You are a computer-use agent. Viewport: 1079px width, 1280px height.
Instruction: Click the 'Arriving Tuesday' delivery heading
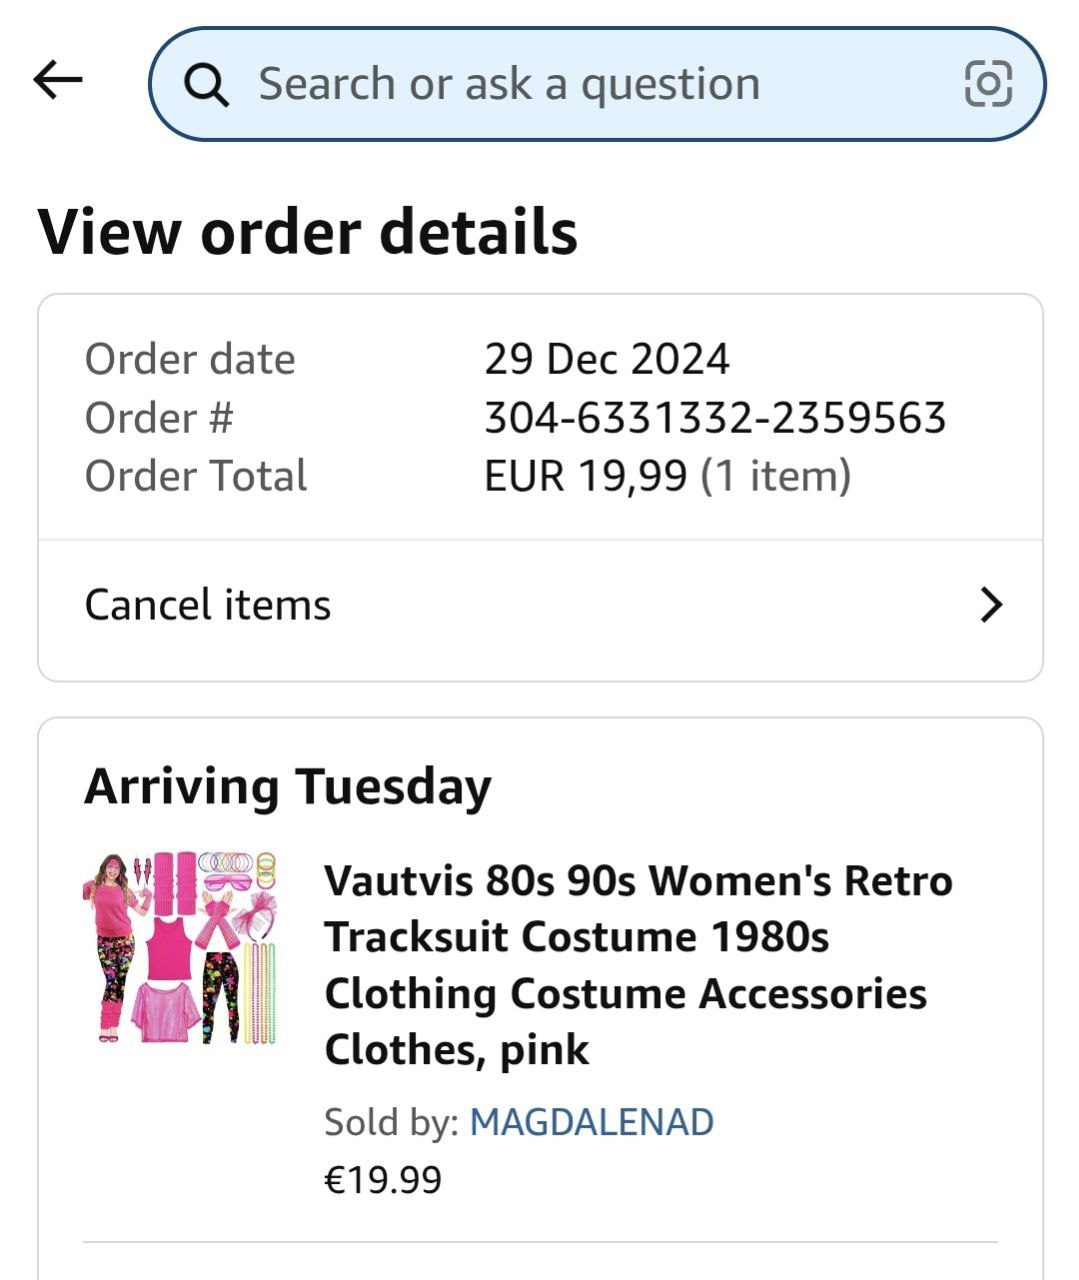click(x=288, y=786)
